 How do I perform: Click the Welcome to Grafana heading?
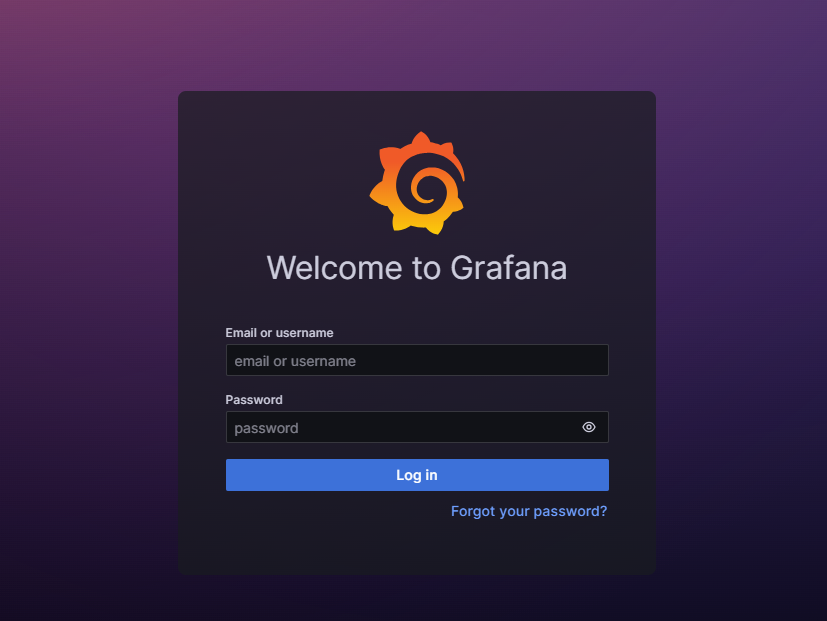click(x=417, y=268)
